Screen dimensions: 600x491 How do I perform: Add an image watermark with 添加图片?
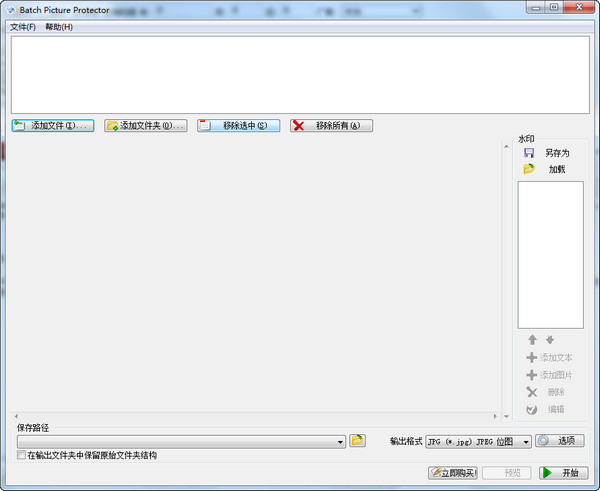pos(549,375)
